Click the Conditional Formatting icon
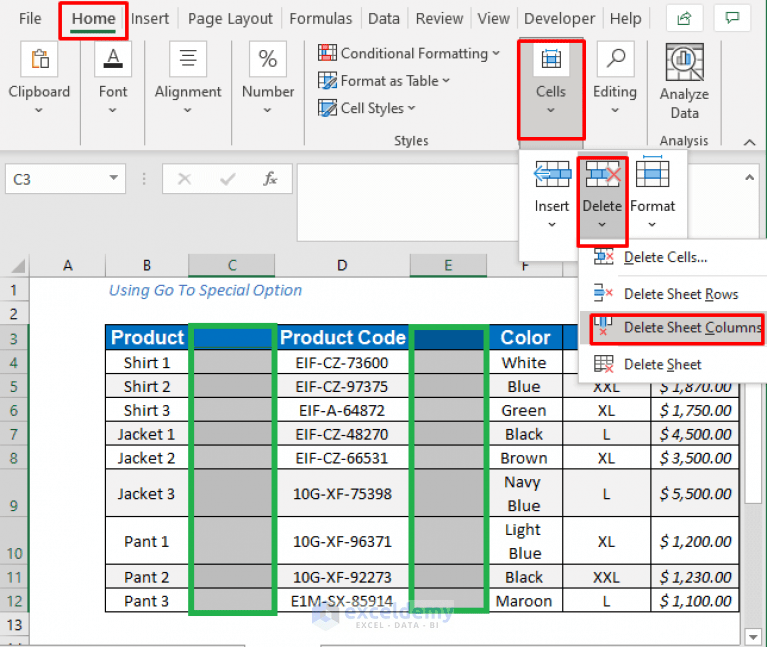The image size is (767, 647). tap(327, 53)
